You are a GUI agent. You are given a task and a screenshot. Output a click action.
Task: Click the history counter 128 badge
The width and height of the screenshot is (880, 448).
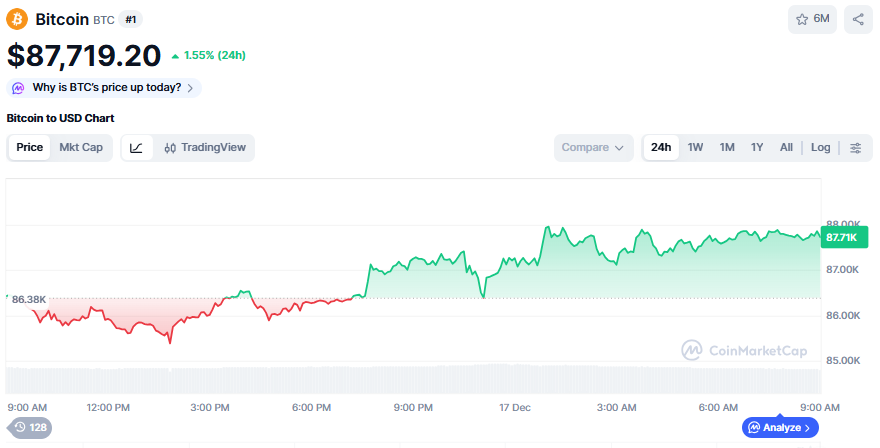[29, 427]
